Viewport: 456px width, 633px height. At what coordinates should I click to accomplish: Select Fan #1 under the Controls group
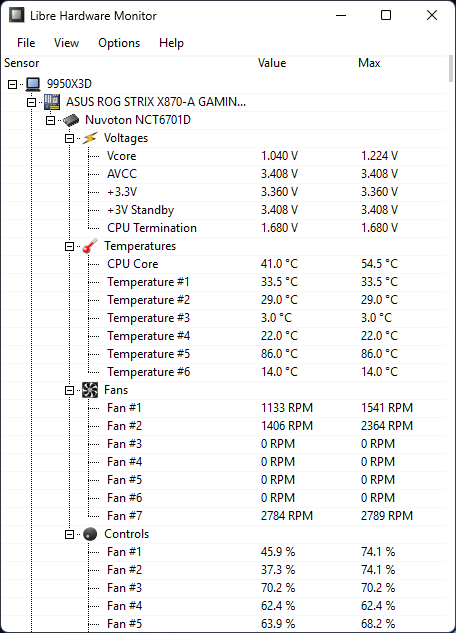tap(224, 552)
